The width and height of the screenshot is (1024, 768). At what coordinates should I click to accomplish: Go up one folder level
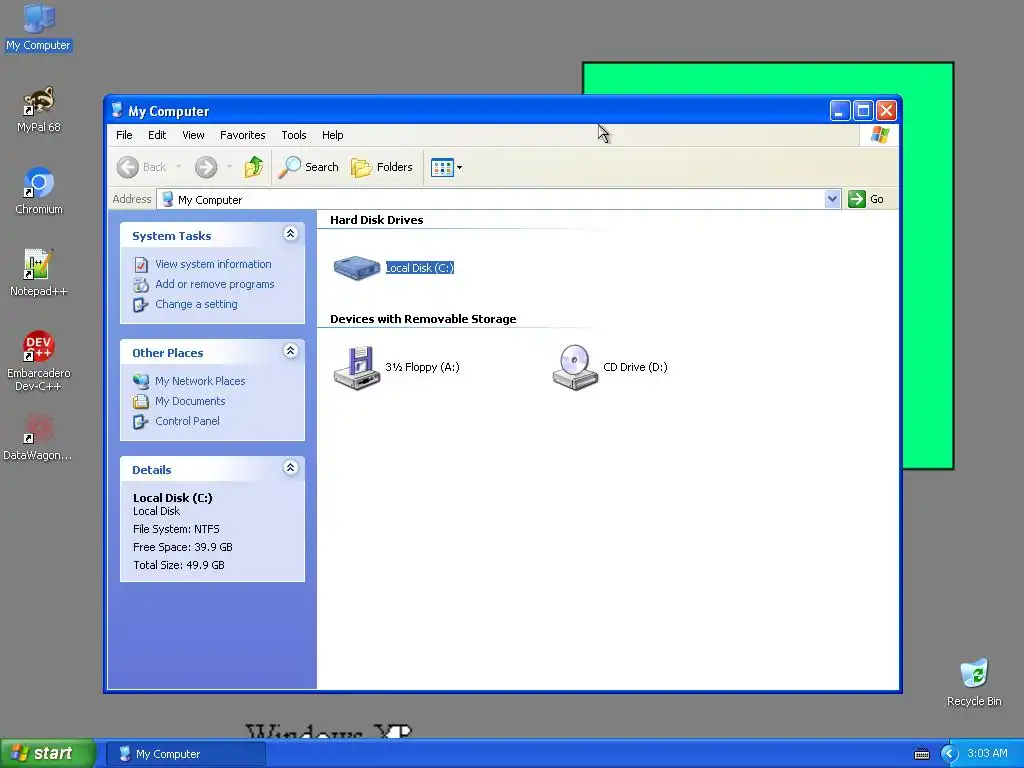coord(253,167)
